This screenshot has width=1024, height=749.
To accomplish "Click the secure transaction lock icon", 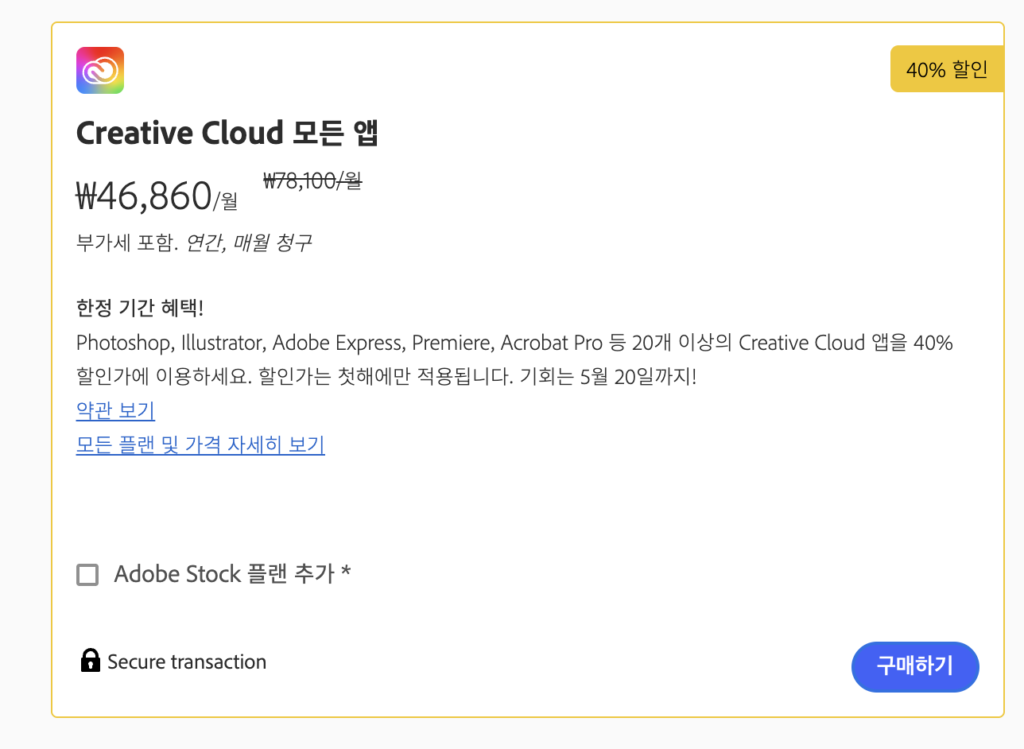I will click(90, 660).
